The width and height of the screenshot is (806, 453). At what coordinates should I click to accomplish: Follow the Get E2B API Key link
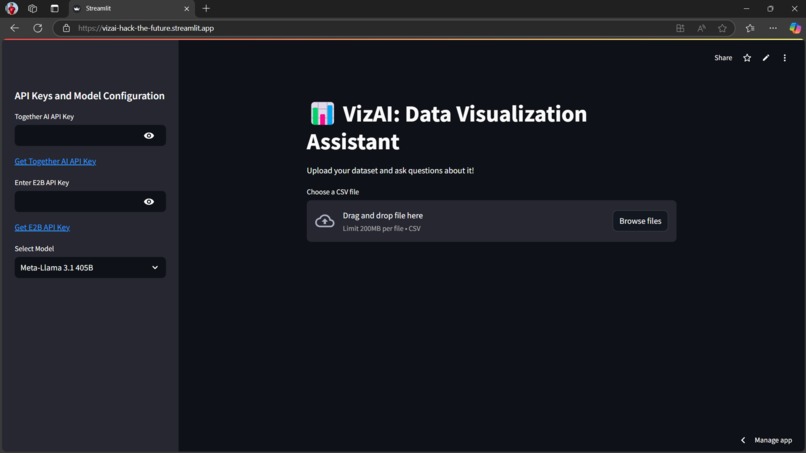(42, 227)
